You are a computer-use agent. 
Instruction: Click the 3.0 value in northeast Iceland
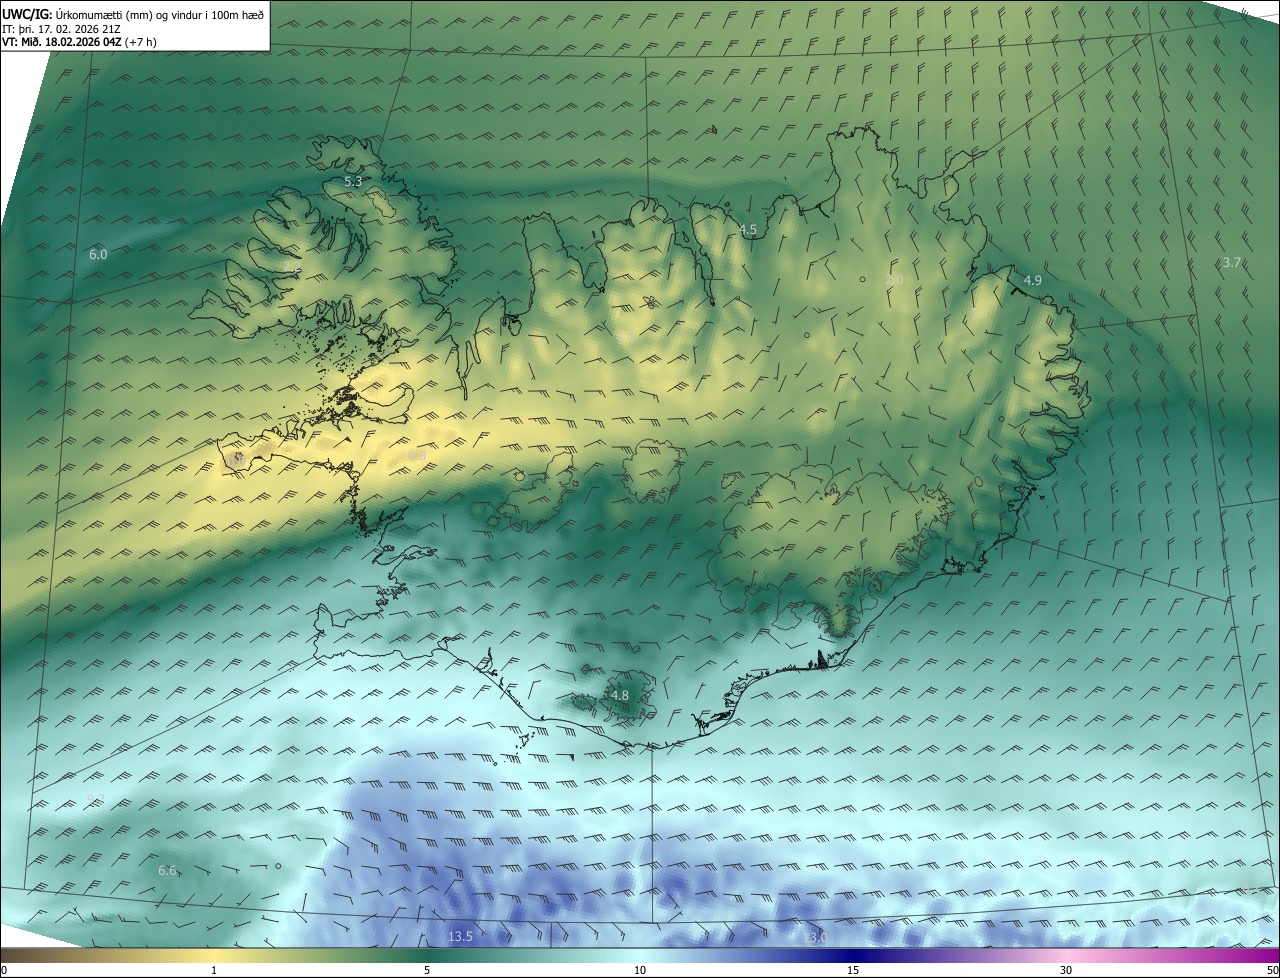pos(895,280)
